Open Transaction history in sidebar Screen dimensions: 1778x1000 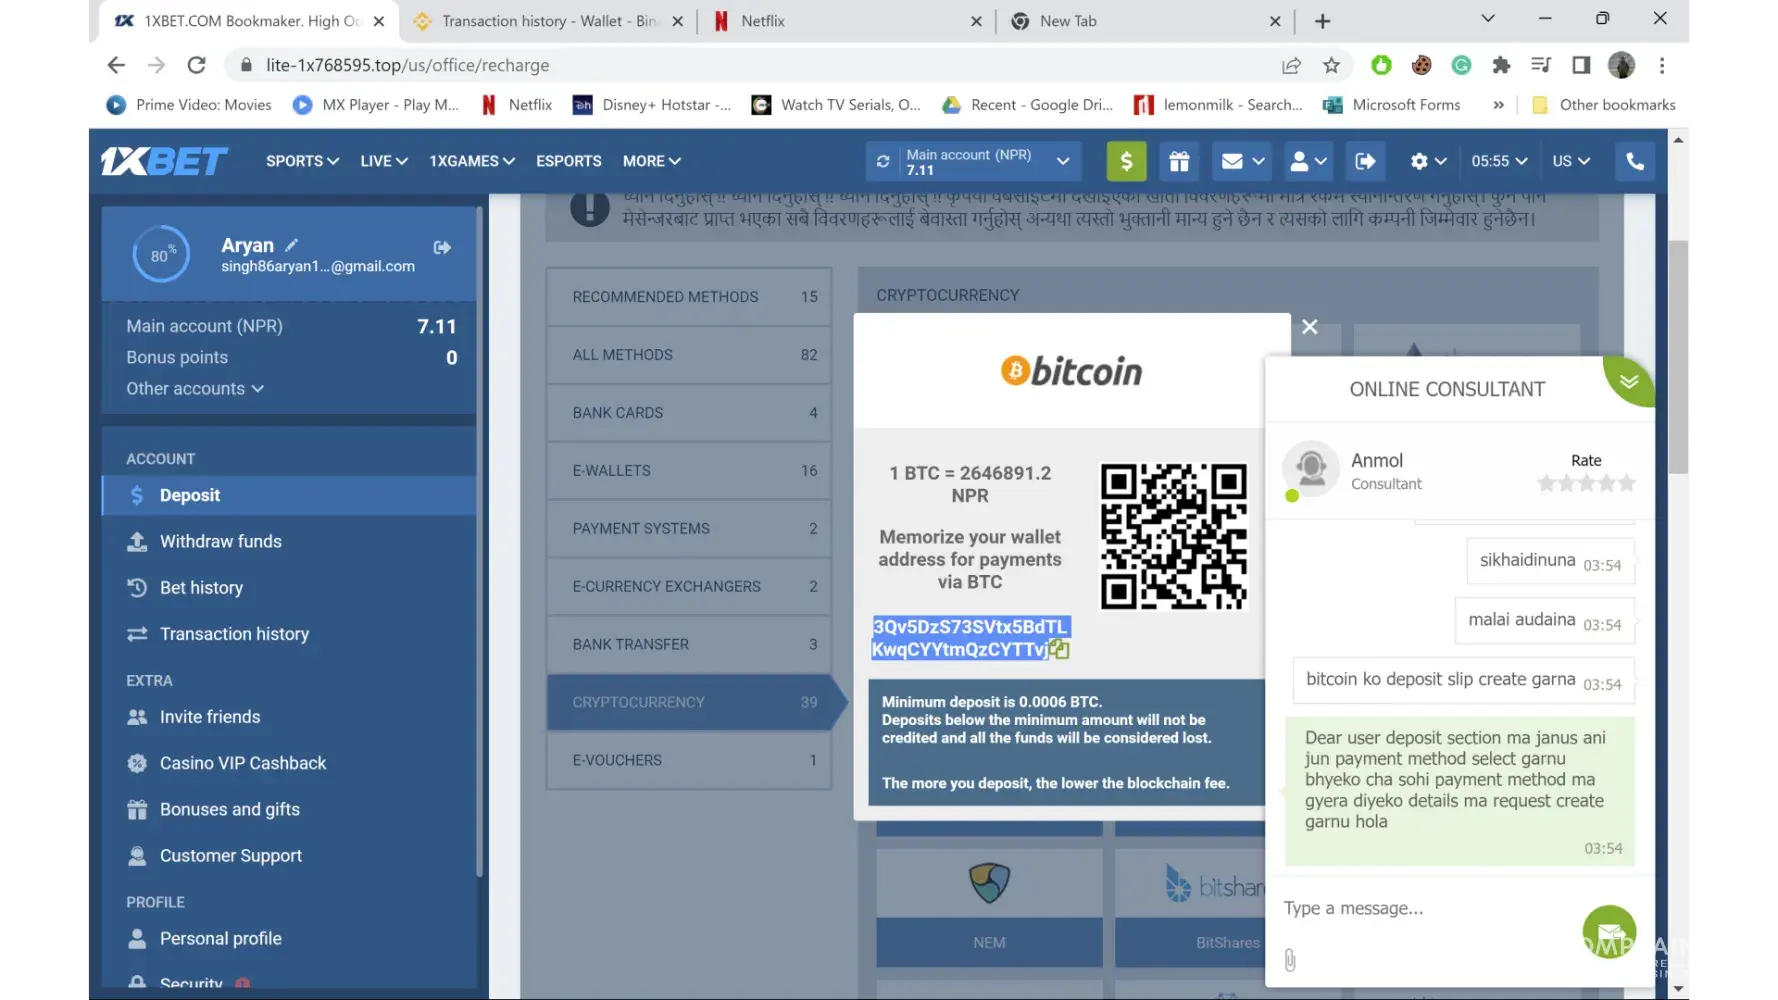coord(234,634)
